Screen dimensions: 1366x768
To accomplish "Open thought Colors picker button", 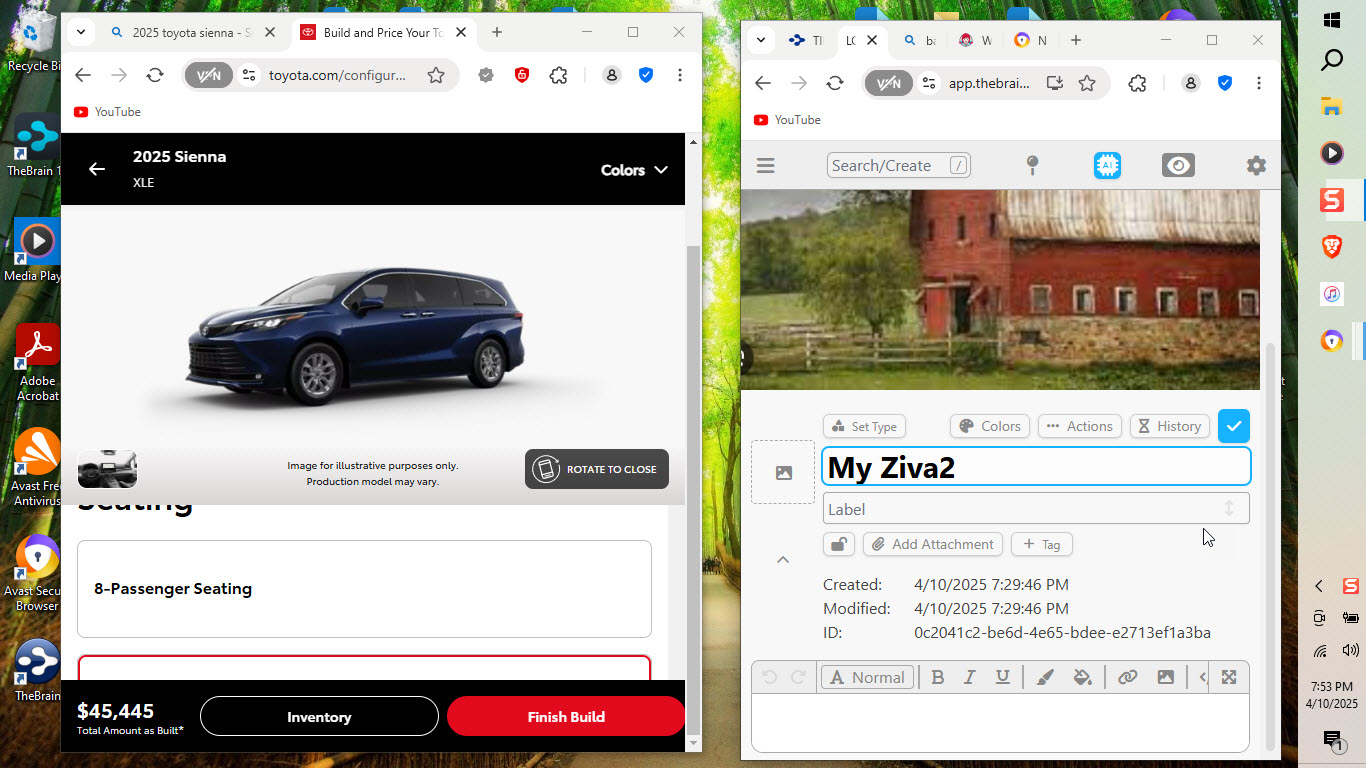I will 990,426.
